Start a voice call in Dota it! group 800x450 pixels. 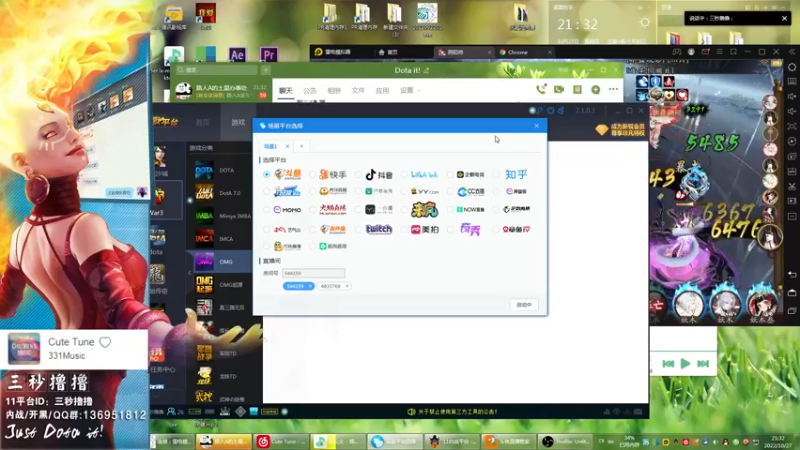(541, 89)
